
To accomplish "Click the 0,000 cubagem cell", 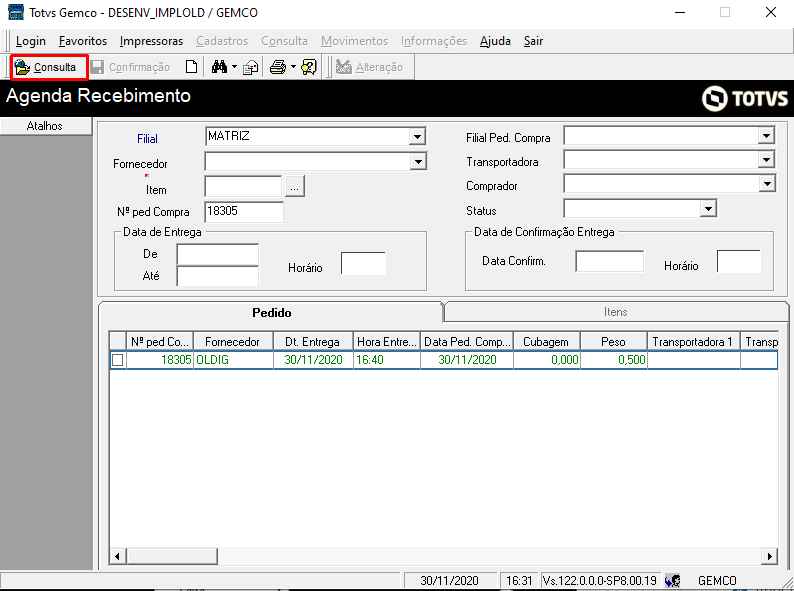I will click(x=546, y=360).
